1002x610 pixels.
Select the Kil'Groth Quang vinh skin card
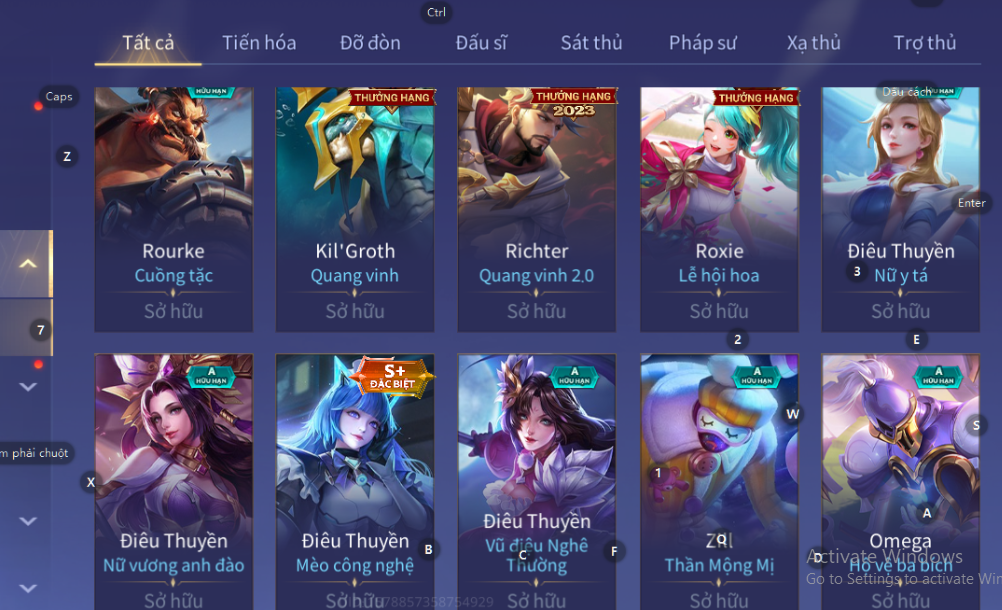(355, 210)
